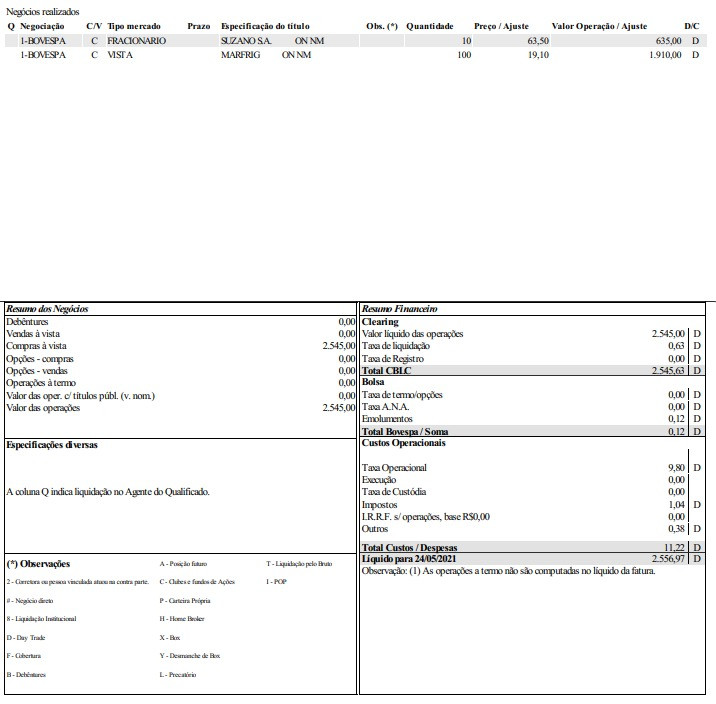
Task: Click the Resumo Financeiro heading
Action: point(400,309)
